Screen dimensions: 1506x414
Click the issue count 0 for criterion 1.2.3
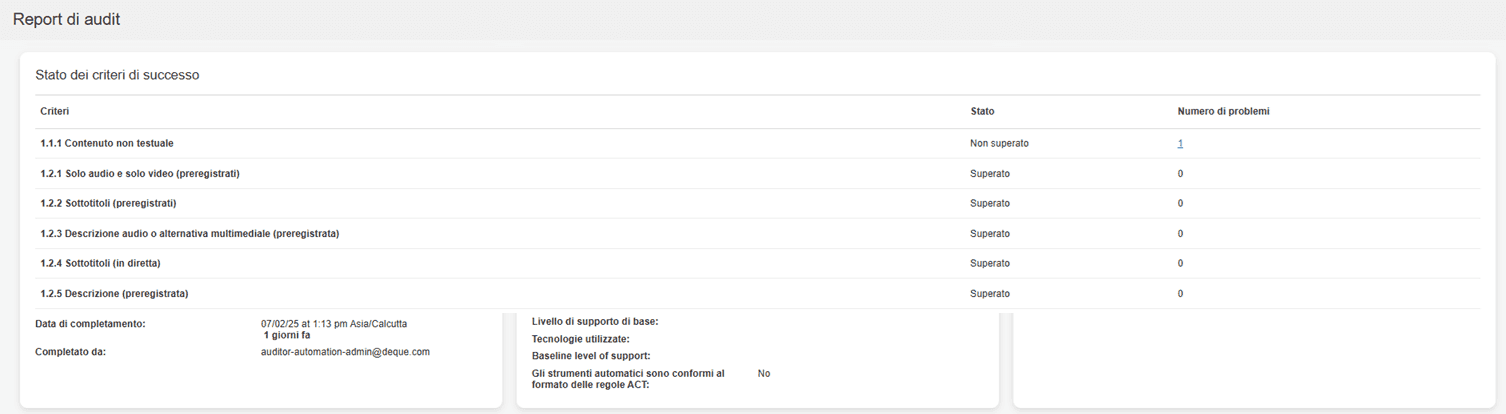pos(1180,234)
